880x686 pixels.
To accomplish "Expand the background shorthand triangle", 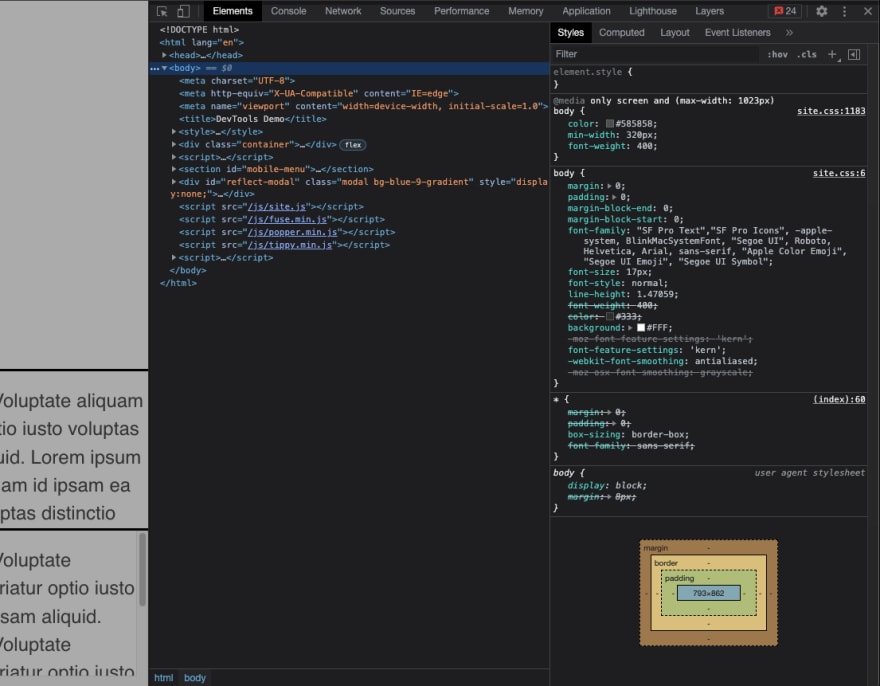I will click(x=630, y=328).
